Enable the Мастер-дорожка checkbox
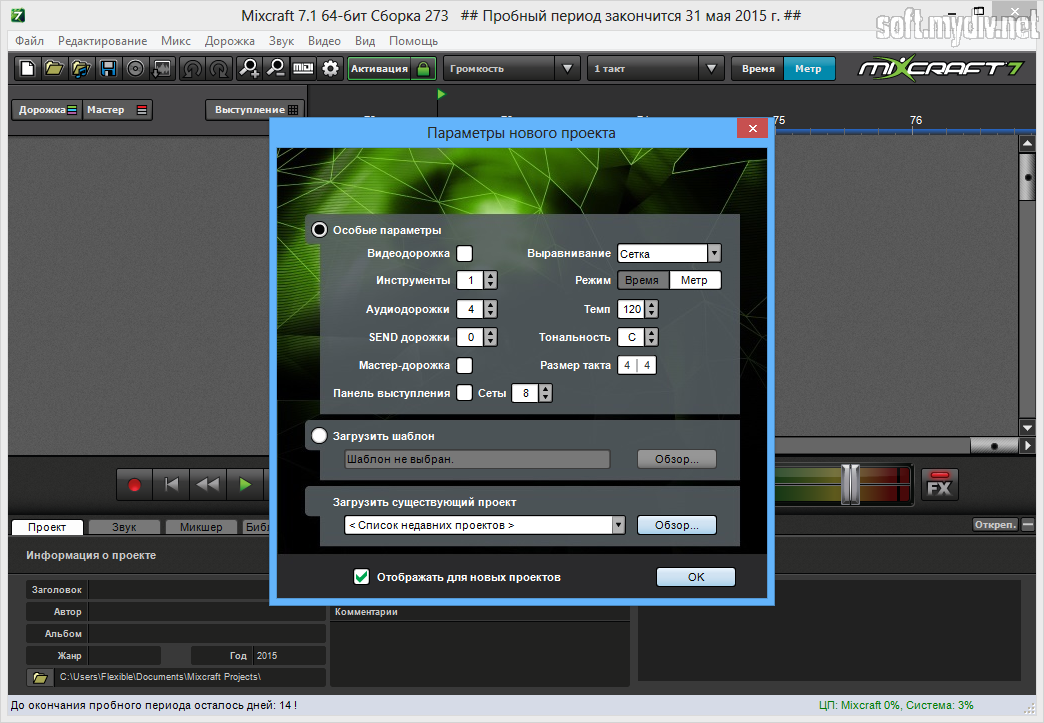This screenshot has width=1044, height=723. pos(465,365)
